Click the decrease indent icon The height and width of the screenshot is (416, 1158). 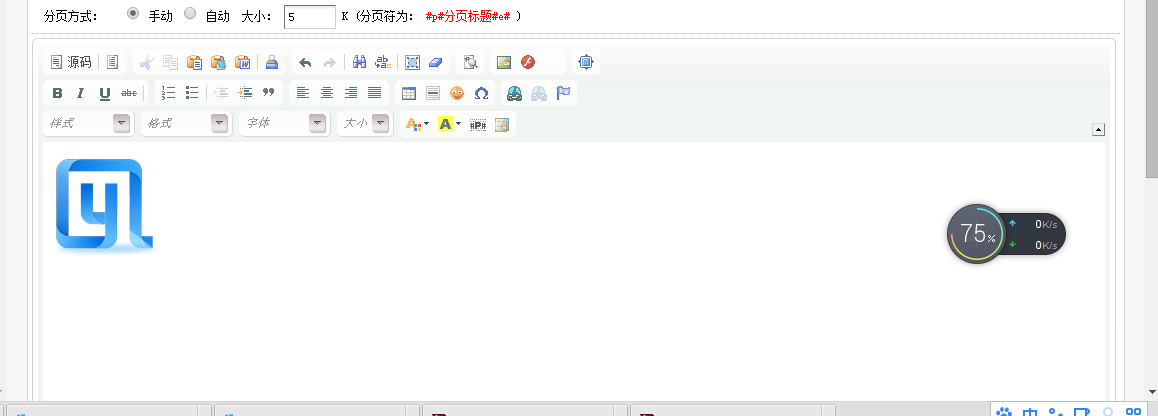(x=221, y=93)
